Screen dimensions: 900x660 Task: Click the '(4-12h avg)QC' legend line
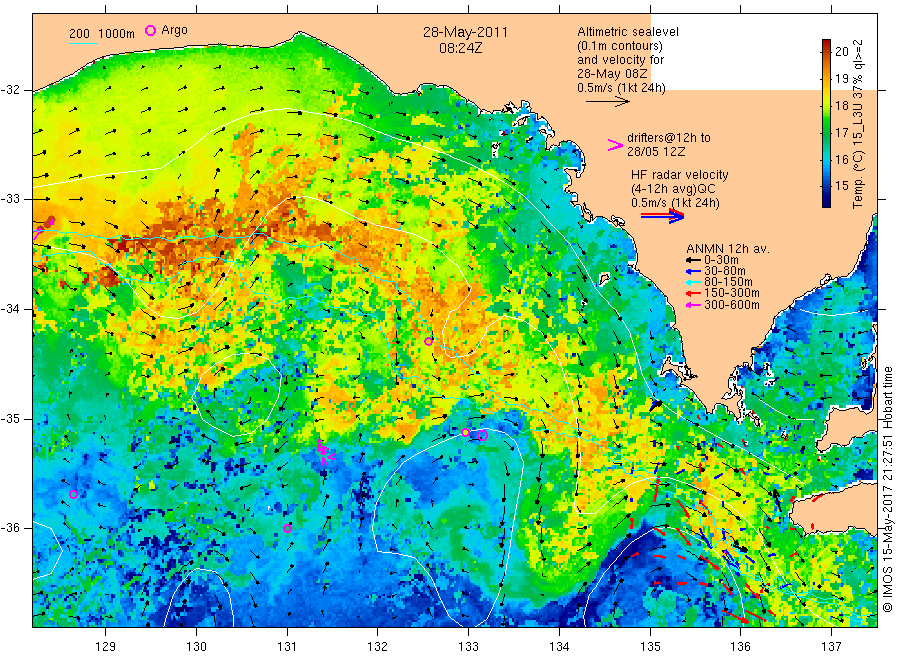pyautogui.click(x=673, y=189)
